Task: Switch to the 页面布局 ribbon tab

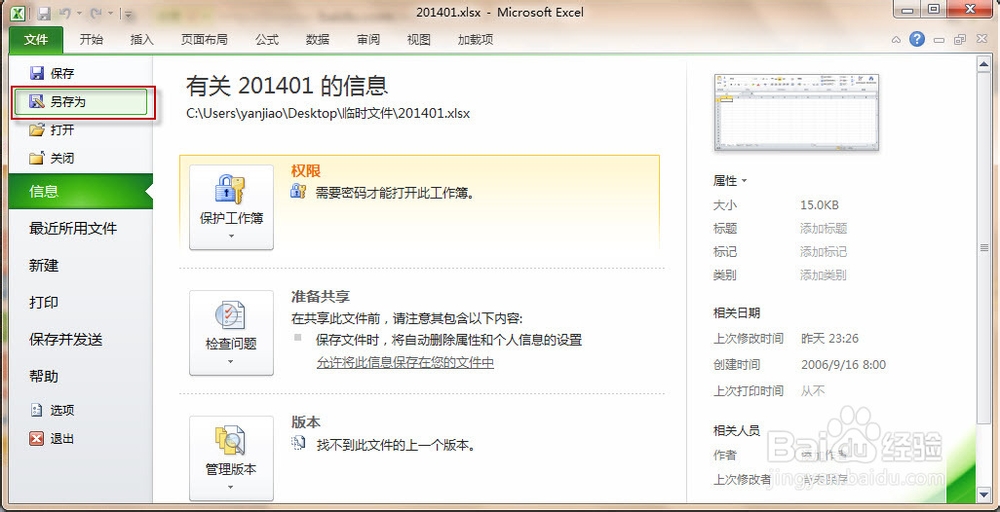Action: (x=204, y=40)
